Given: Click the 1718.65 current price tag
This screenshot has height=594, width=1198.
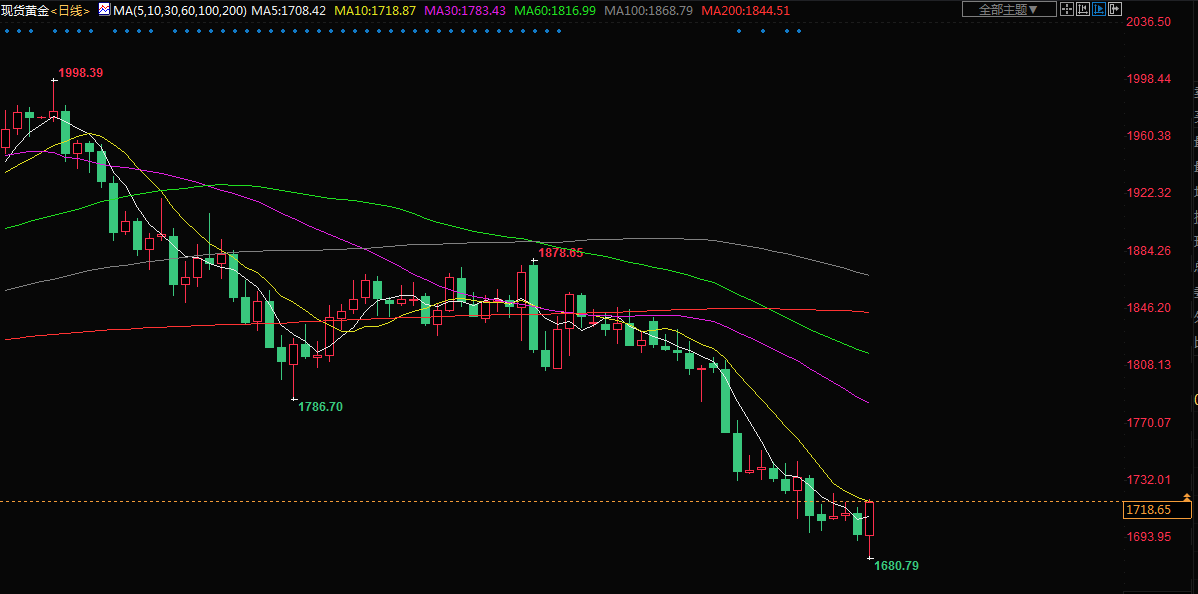Looking at the screenshot, I should coord(1148,510).
